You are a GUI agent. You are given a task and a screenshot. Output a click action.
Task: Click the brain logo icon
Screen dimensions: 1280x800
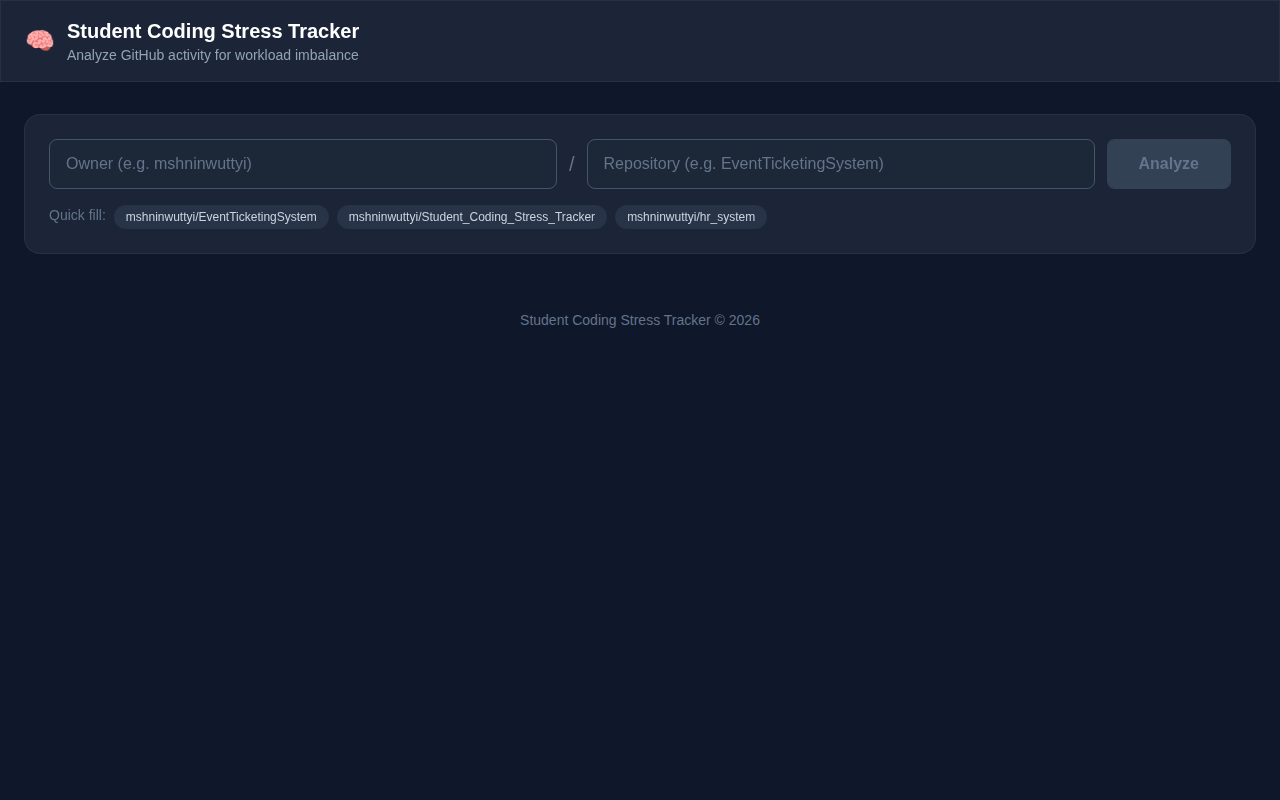[x=40, y=41]
